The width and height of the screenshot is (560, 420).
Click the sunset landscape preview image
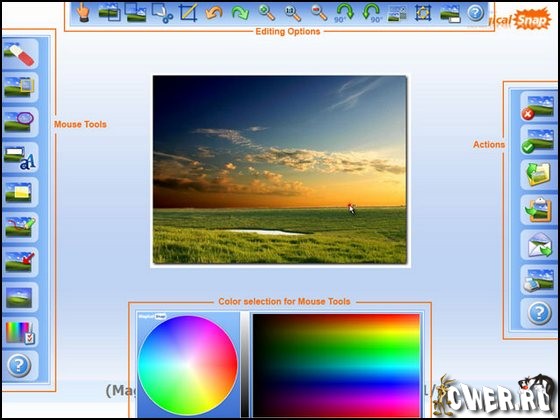tap(280, 170)
